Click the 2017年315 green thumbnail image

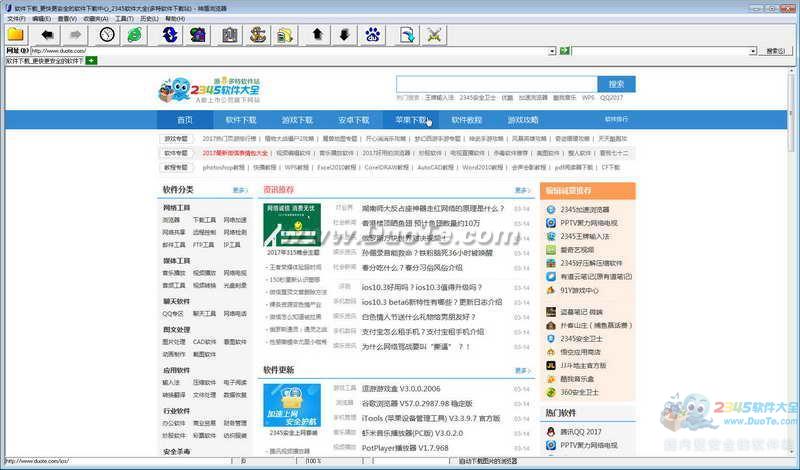[x=292, y=225]
